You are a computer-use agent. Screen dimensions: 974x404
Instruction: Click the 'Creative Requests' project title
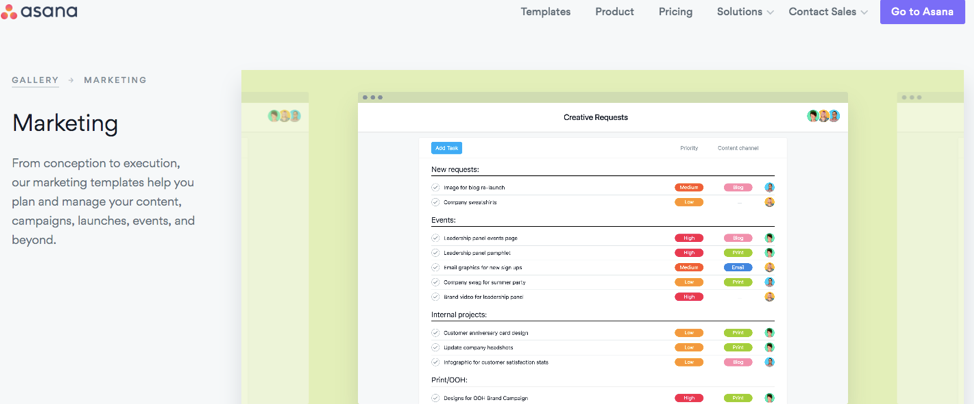pyautogui.click(x=596, y=117)
